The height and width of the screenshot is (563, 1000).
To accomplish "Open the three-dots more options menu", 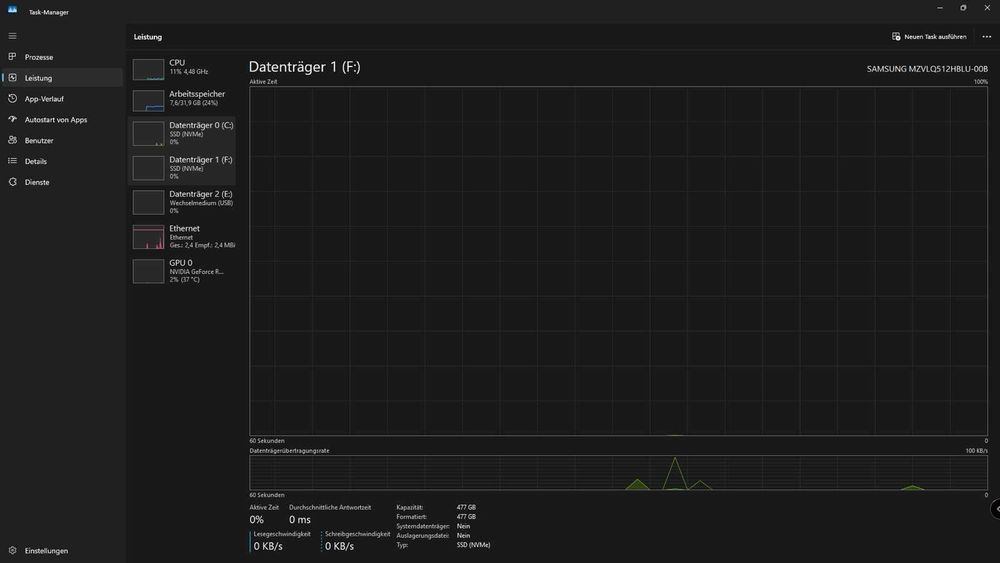I will pyautogui.click(x=987, y=36).
